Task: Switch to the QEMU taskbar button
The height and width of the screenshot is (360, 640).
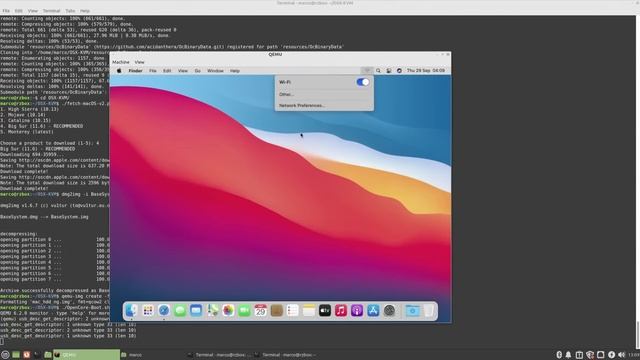Action: click(x=87, y=355)
